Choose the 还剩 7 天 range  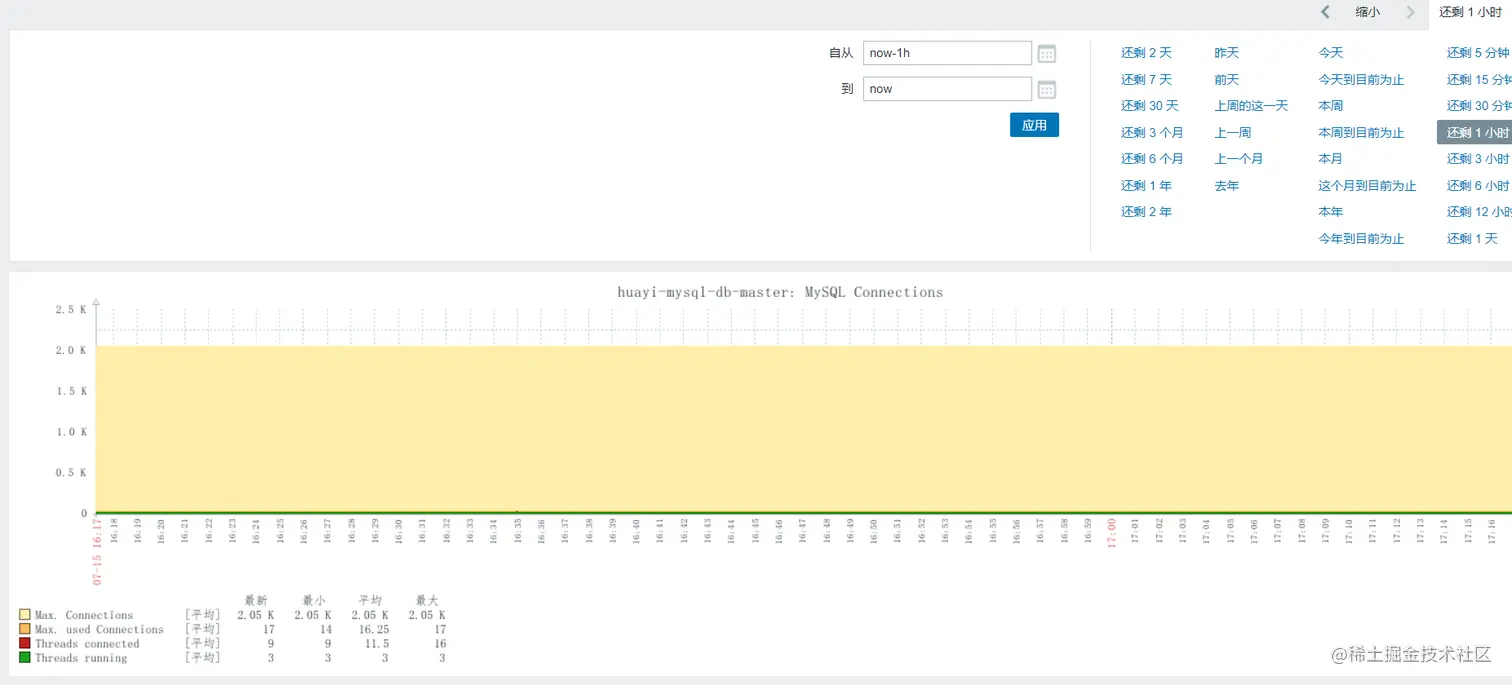coord(1146,79)
